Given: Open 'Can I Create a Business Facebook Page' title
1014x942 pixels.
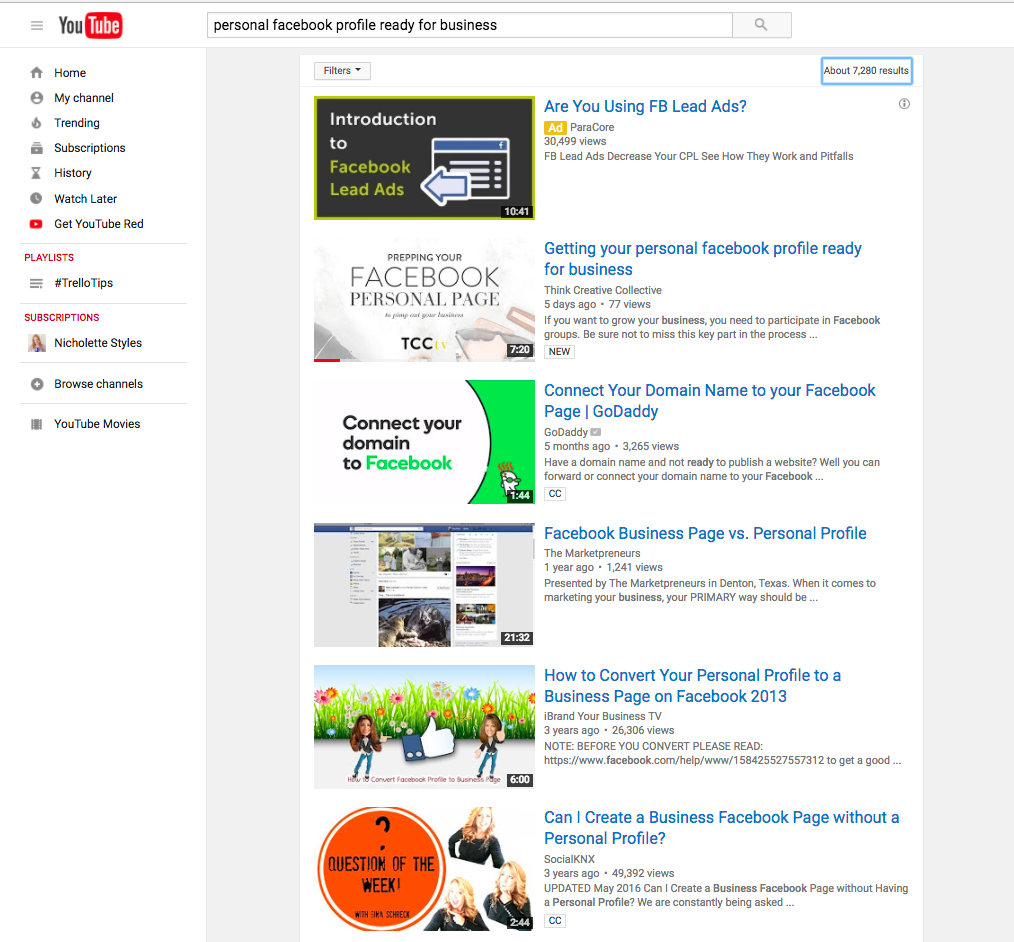Looking at the screenshot, I should click(x=721, y=828).
